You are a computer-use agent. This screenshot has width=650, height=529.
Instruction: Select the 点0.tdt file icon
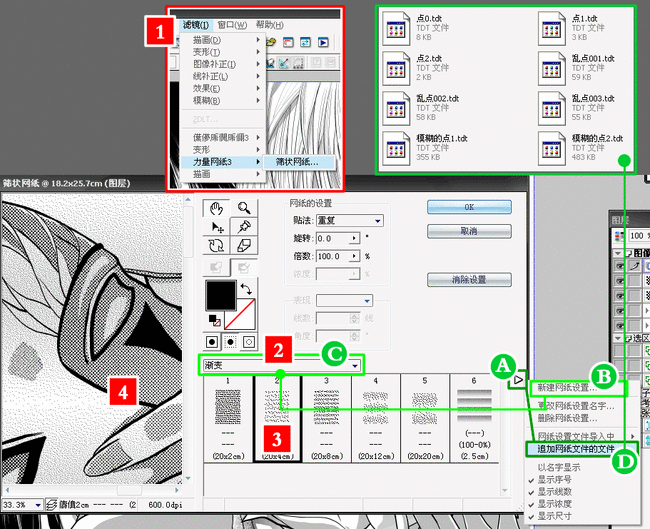pos(396,29)
